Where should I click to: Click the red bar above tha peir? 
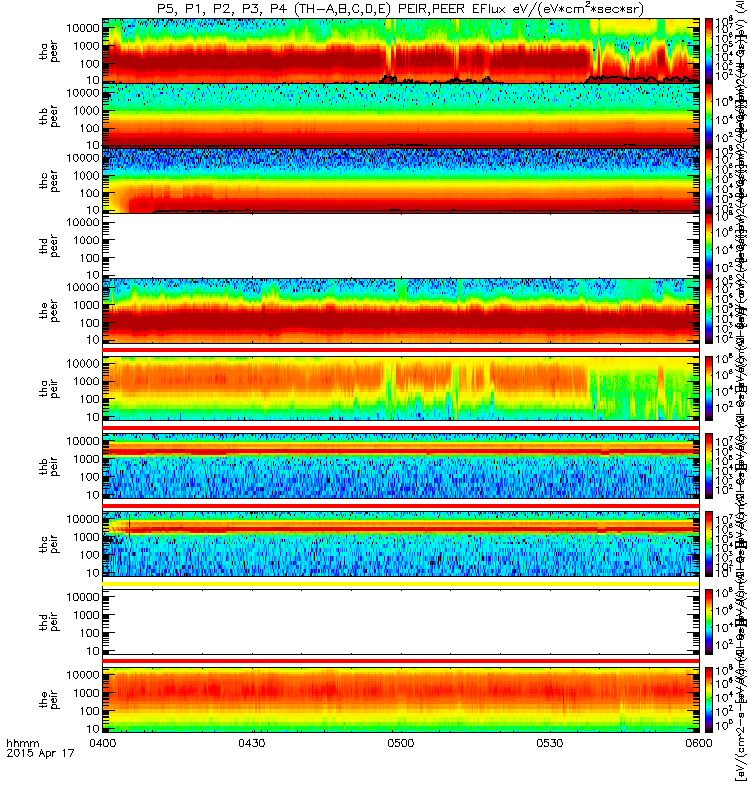(401, 349)
